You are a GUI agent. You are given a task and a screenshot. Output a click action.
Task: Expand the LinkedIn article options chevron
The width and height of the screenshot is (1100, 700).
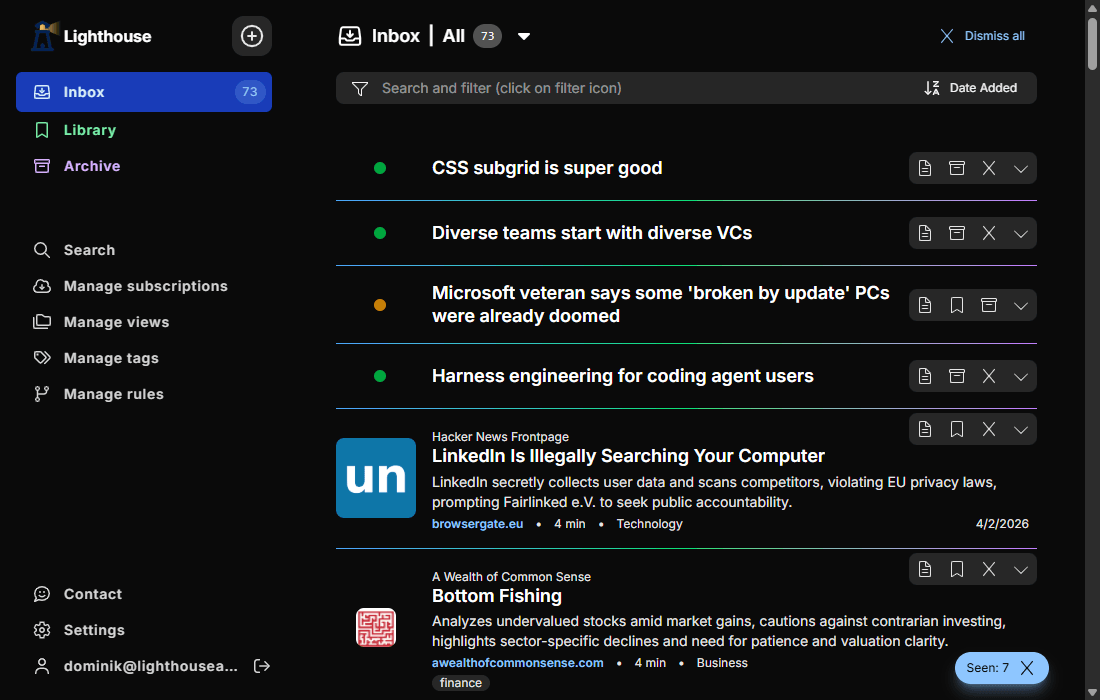click(1021, 429)
